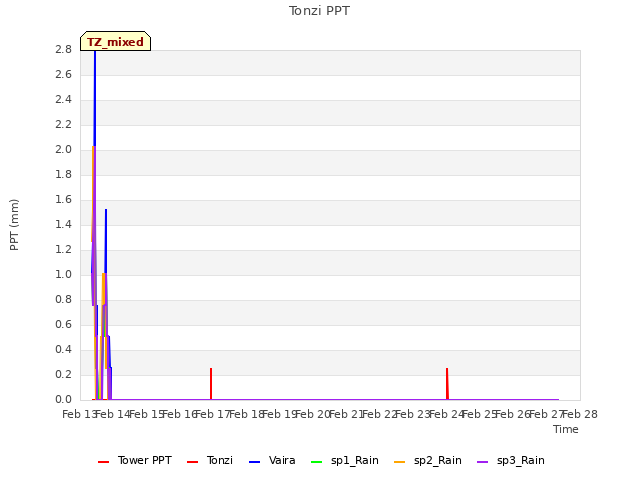Click the red Tower PPT legend swatch

click(x=103, y=462)
